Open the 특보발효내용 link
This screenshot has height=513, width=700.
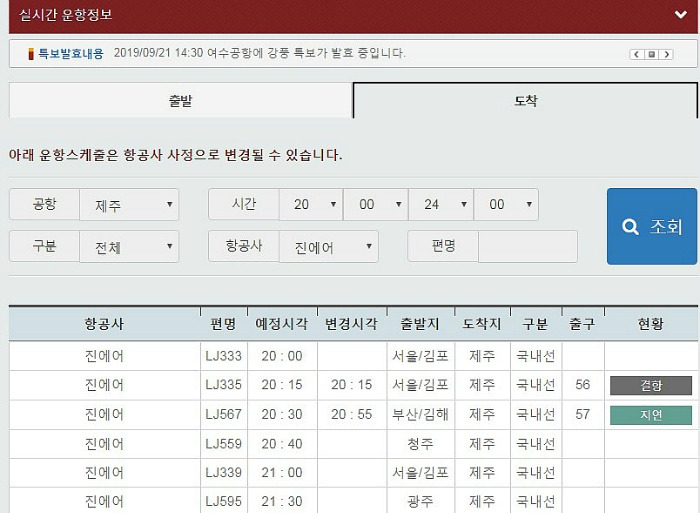coord(71,54)
